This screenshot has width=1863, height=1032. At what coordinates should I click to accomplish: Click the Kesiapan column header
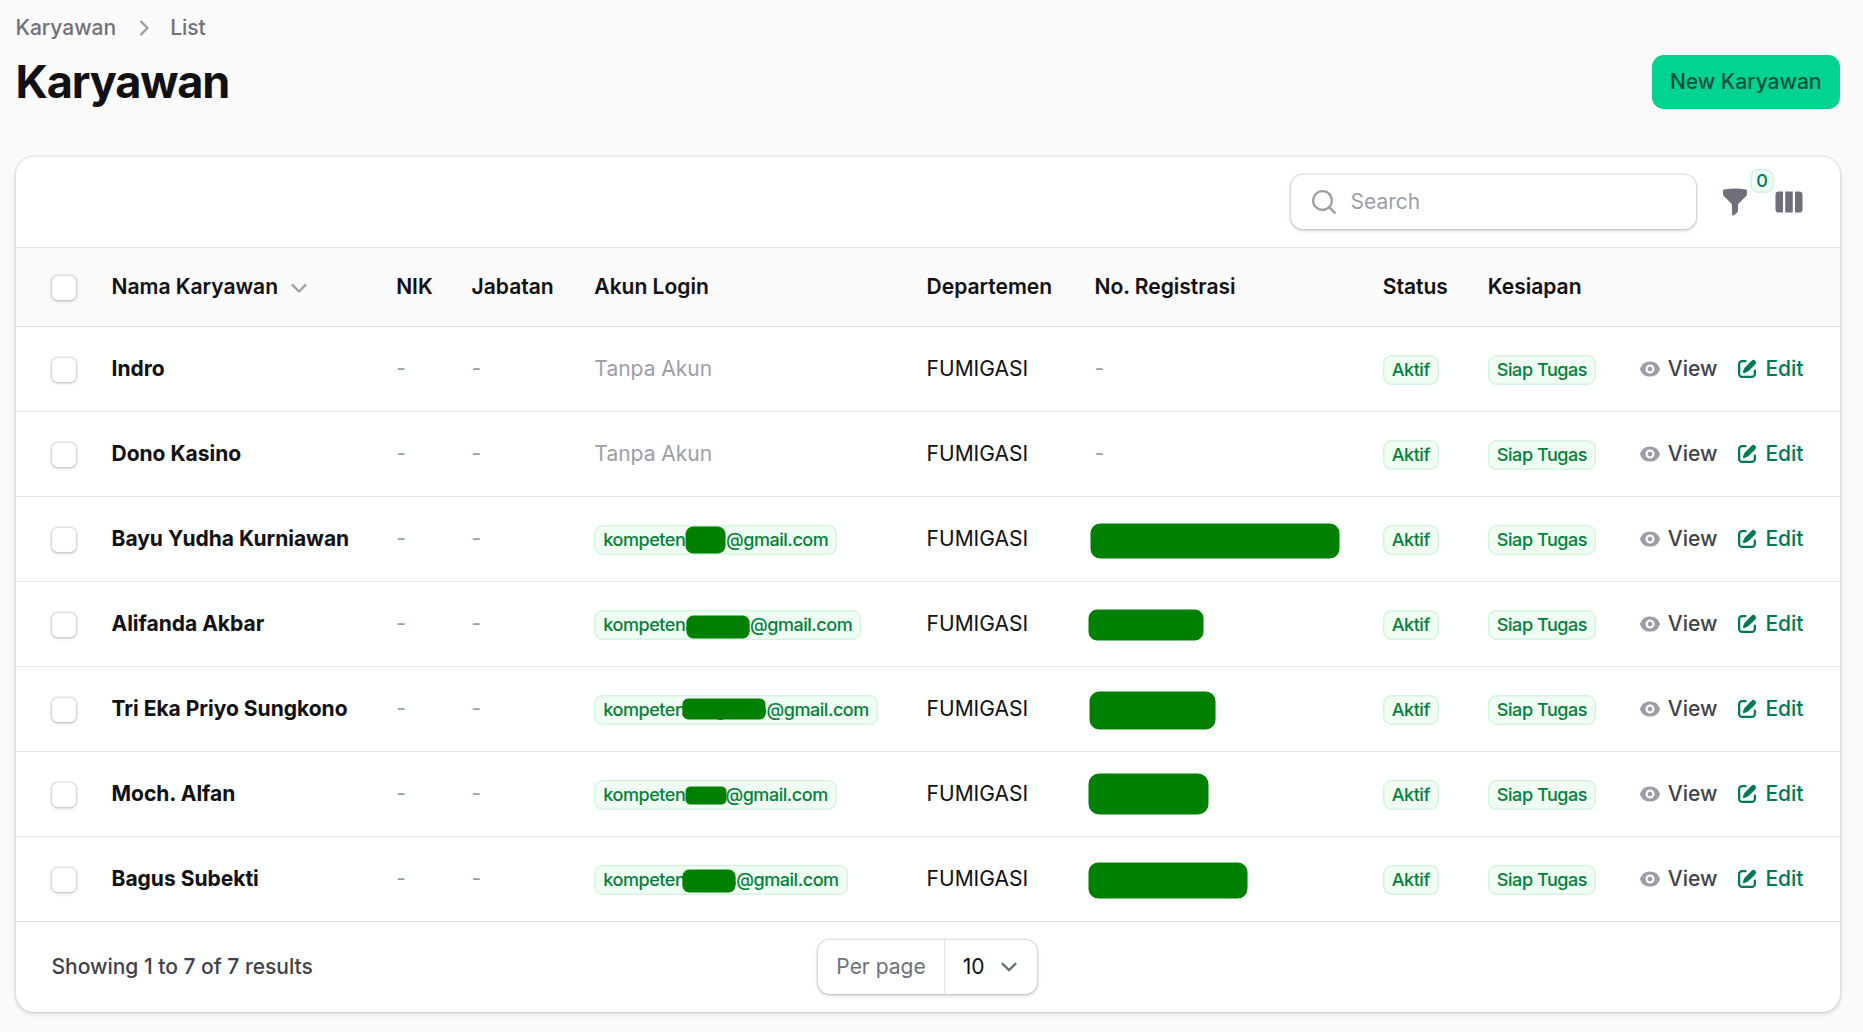click(1534, 287)
